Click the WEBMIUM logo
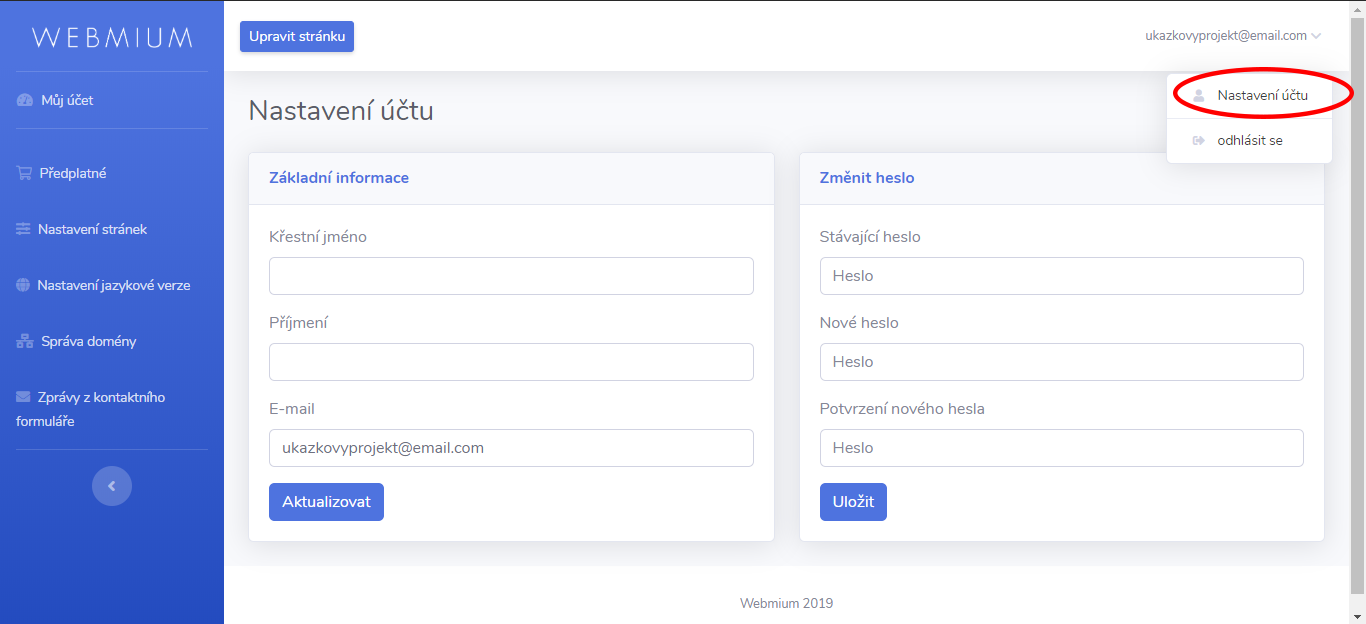 coord(112,38)
